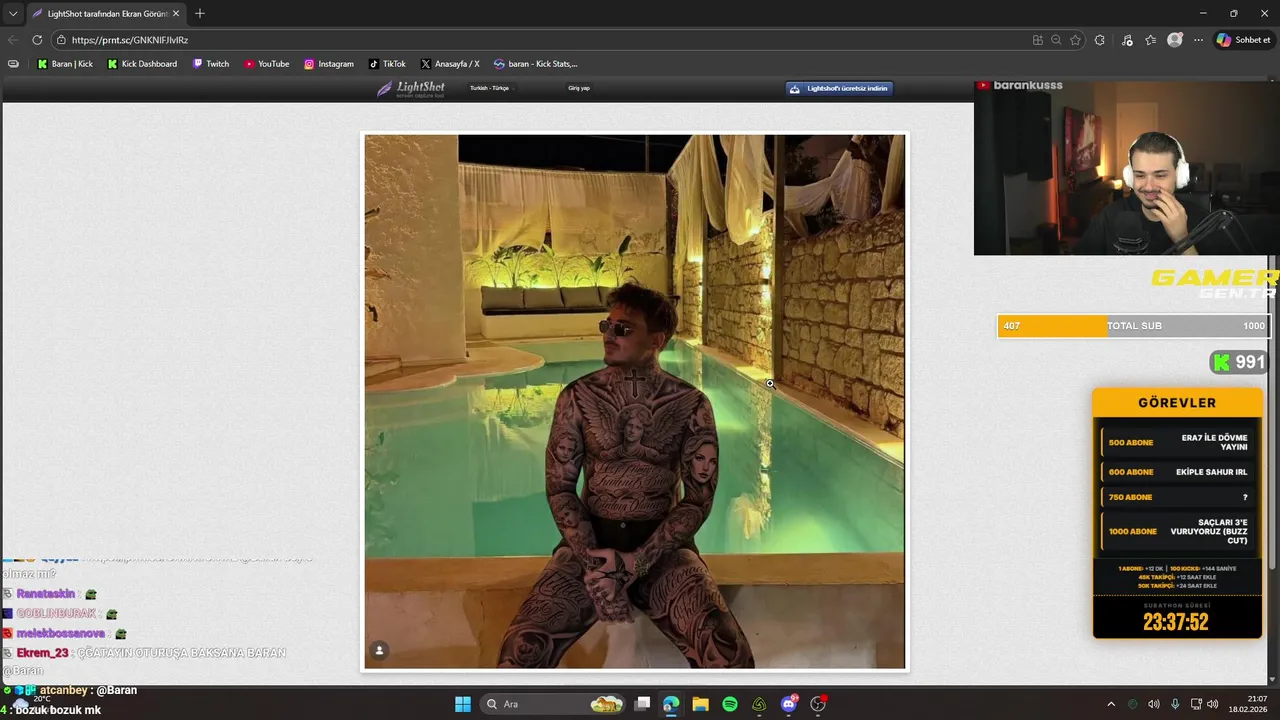
Task: Add page to favorites star
Action: click(1076, 40)
